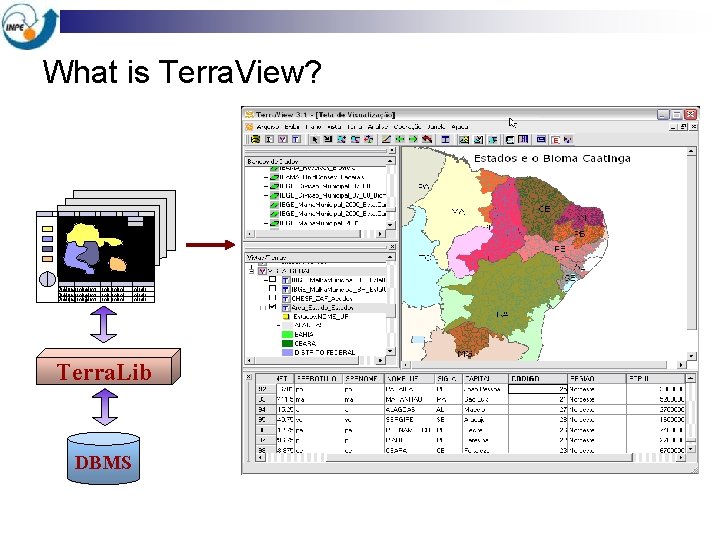Image resolution: width=720 pixels, height=540 pixels.
Task: Click the DISTRITO FEDERAL blue legend swatch
Action: click(x=287, y=352)
